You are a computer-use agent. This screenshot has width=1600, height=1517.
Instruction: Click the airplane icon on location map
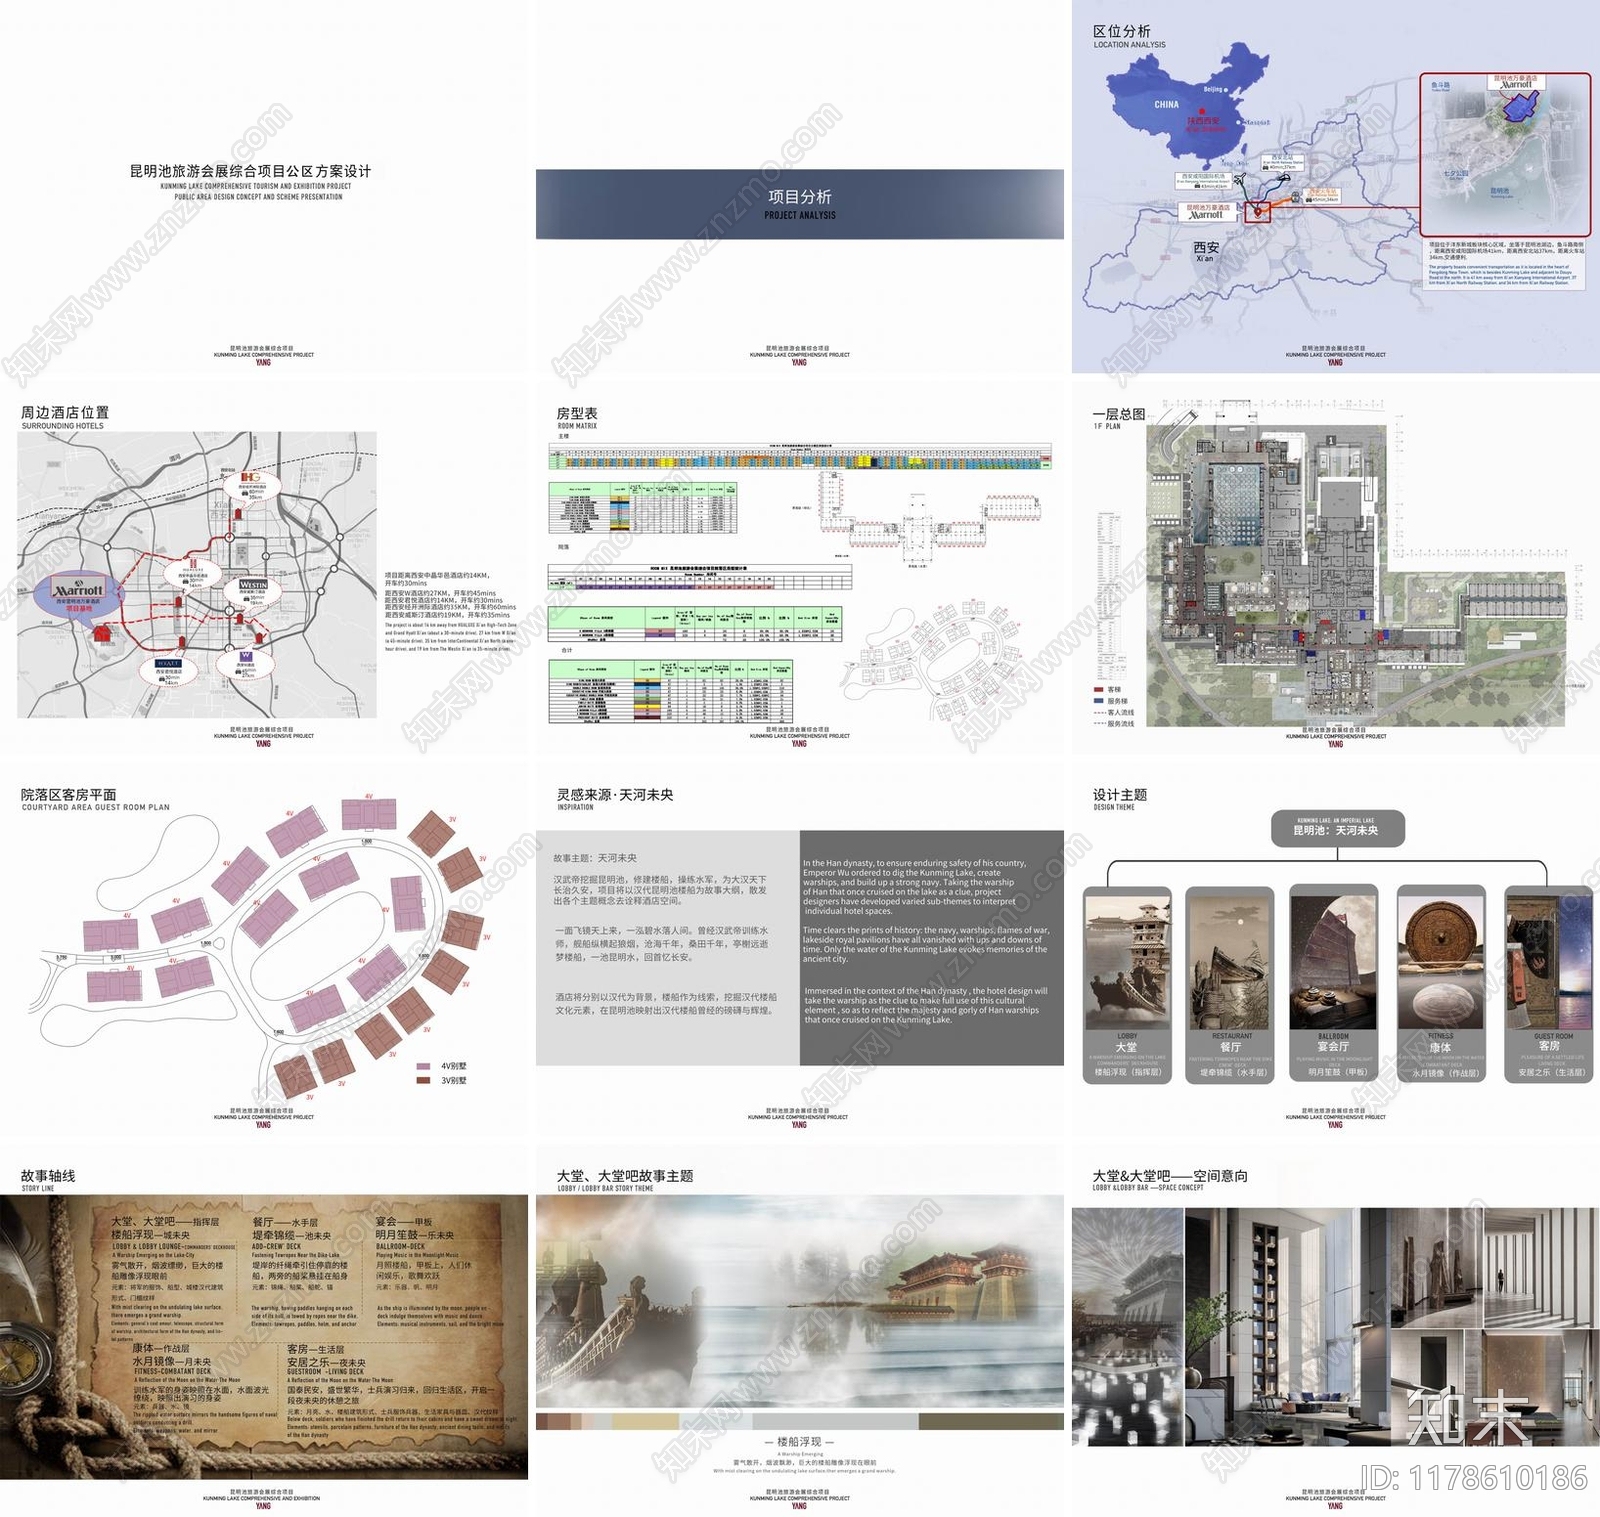pyautogui.click(x=1240, y=179)
